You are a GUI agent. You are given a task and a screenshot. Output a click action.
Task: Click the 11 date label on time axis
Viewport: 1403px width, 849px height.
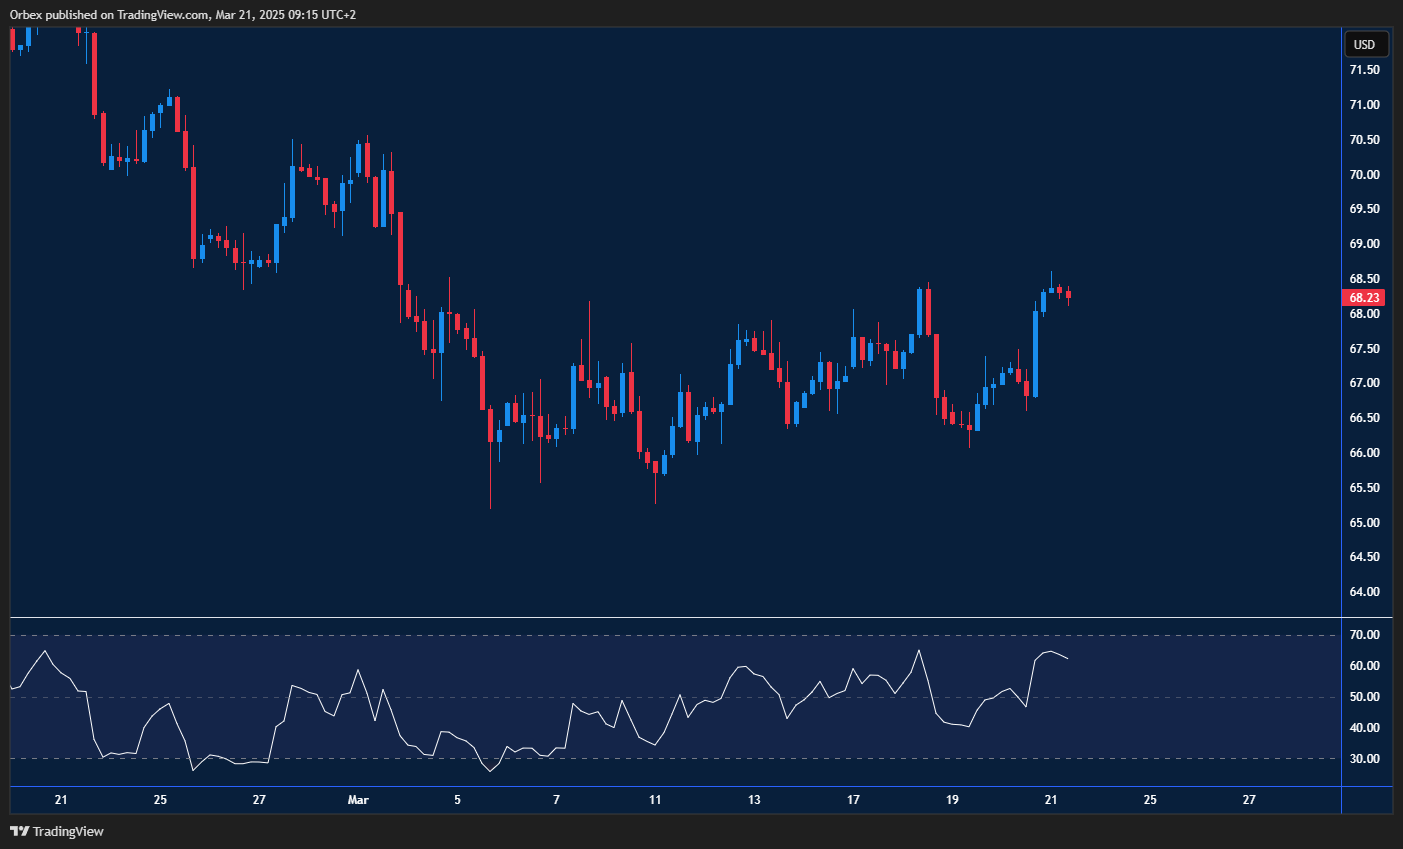coord(655,800)
